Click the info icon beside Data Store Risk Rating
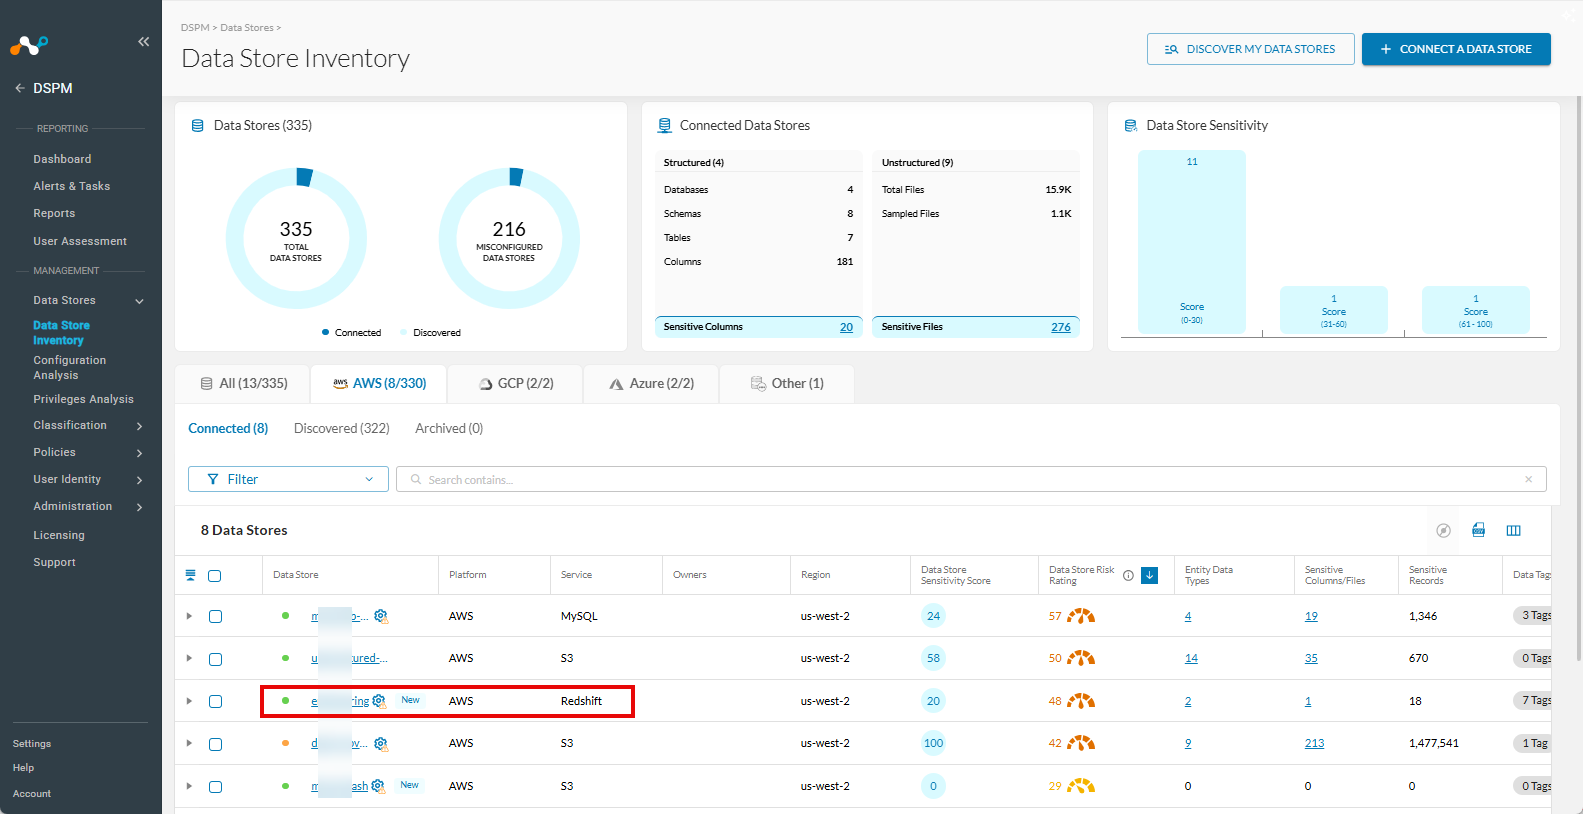Screen dimensions: 1583x814 [1128, 575]
